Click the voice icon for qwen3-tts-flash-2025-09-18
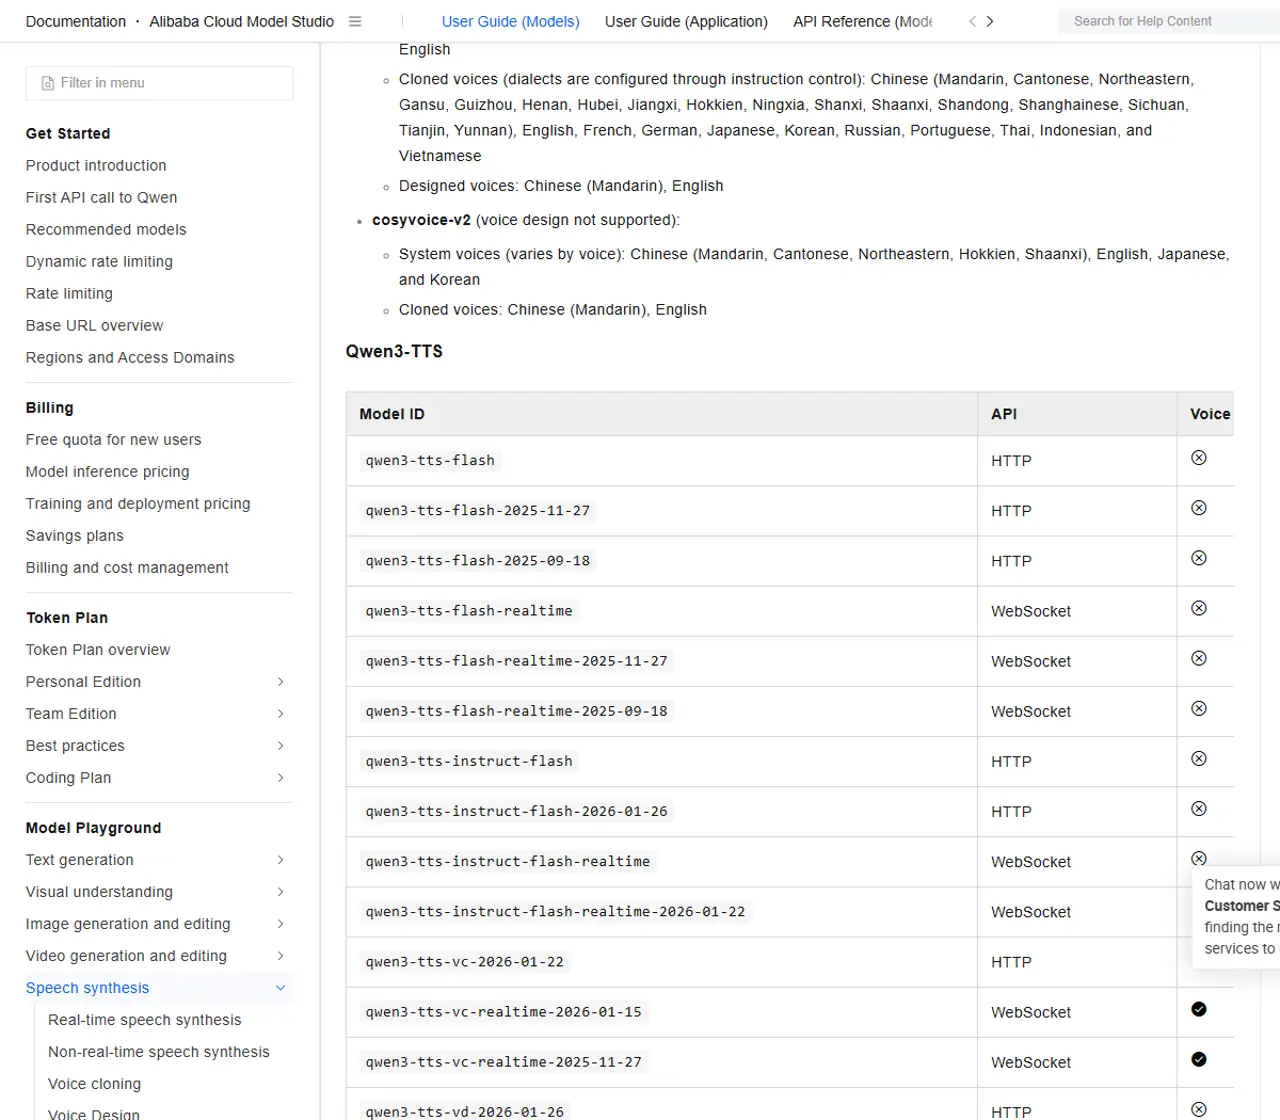Image resolution: width=1280 pixels, height=1120 pixels. click(x=1199, y=558)
